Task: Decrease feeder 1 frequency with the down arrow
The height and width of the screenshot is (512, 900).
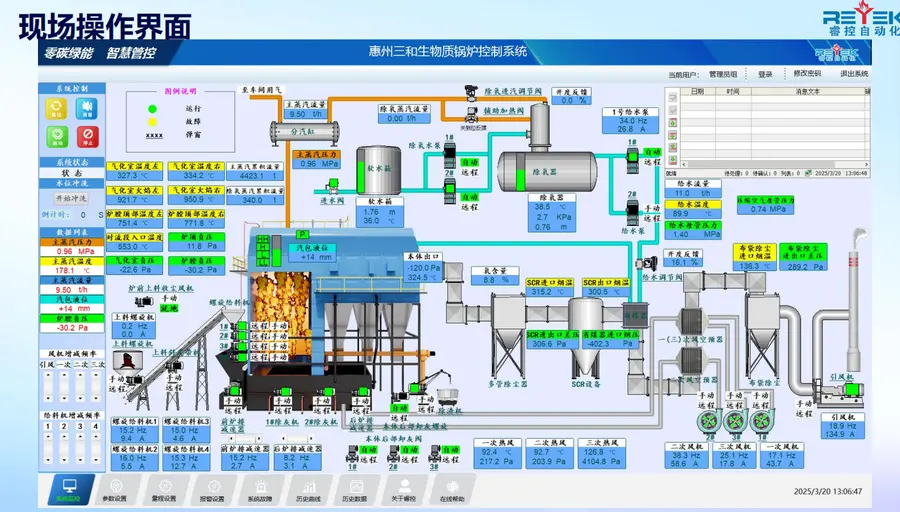Action: tap(48, 459)
